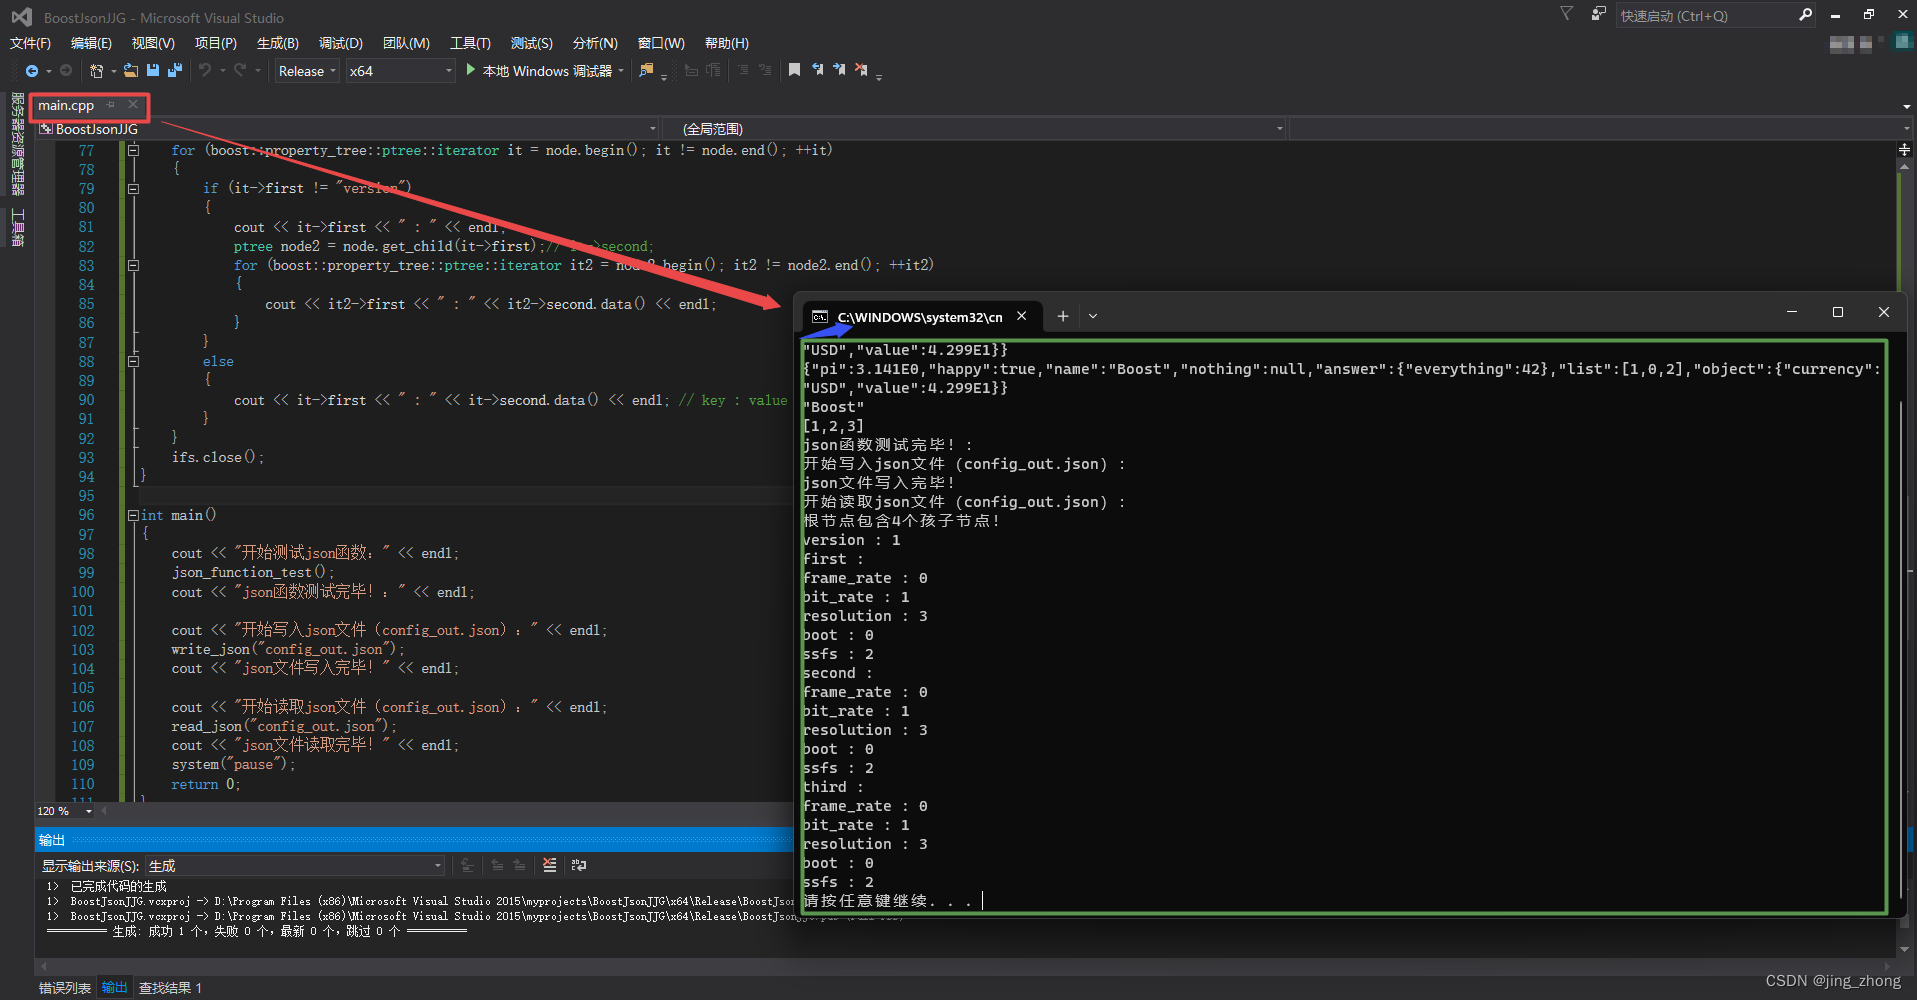Open the 调试(D) menu

(x=340, y=43)
